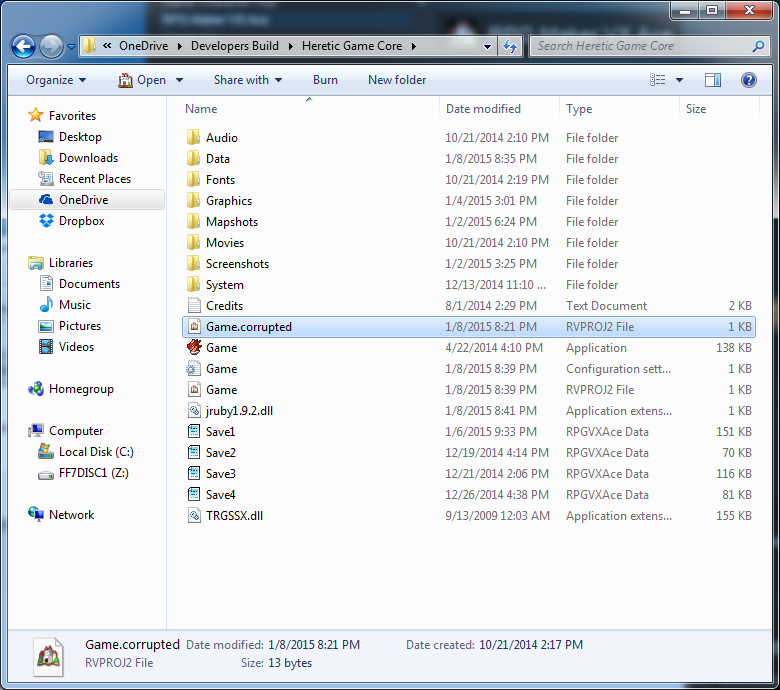The width and height of the screenshot is (780, 690).
Task: Open the Dropbox favorite in sidebar
Action: [x=81, y=221]
